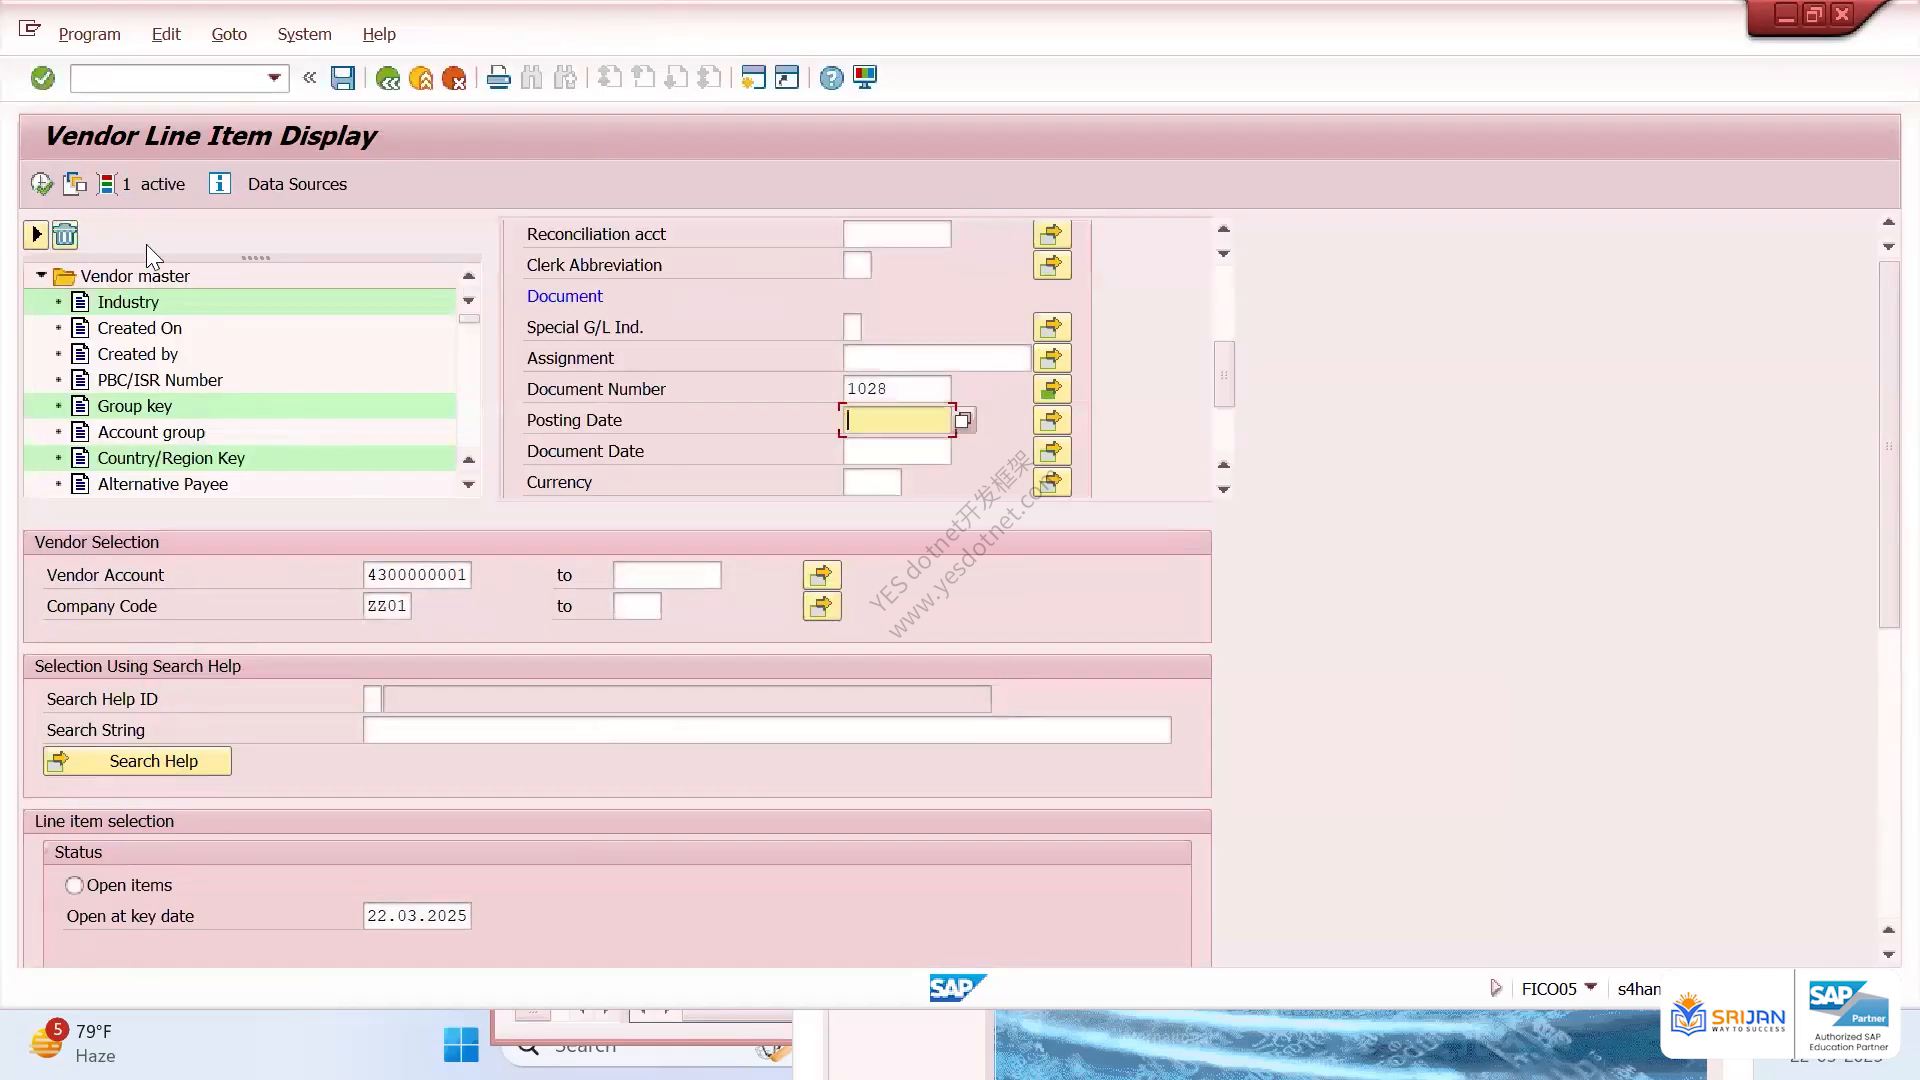Select Account group in the tree
This screenshot has width=1920, height=1080.
(151, 432)
